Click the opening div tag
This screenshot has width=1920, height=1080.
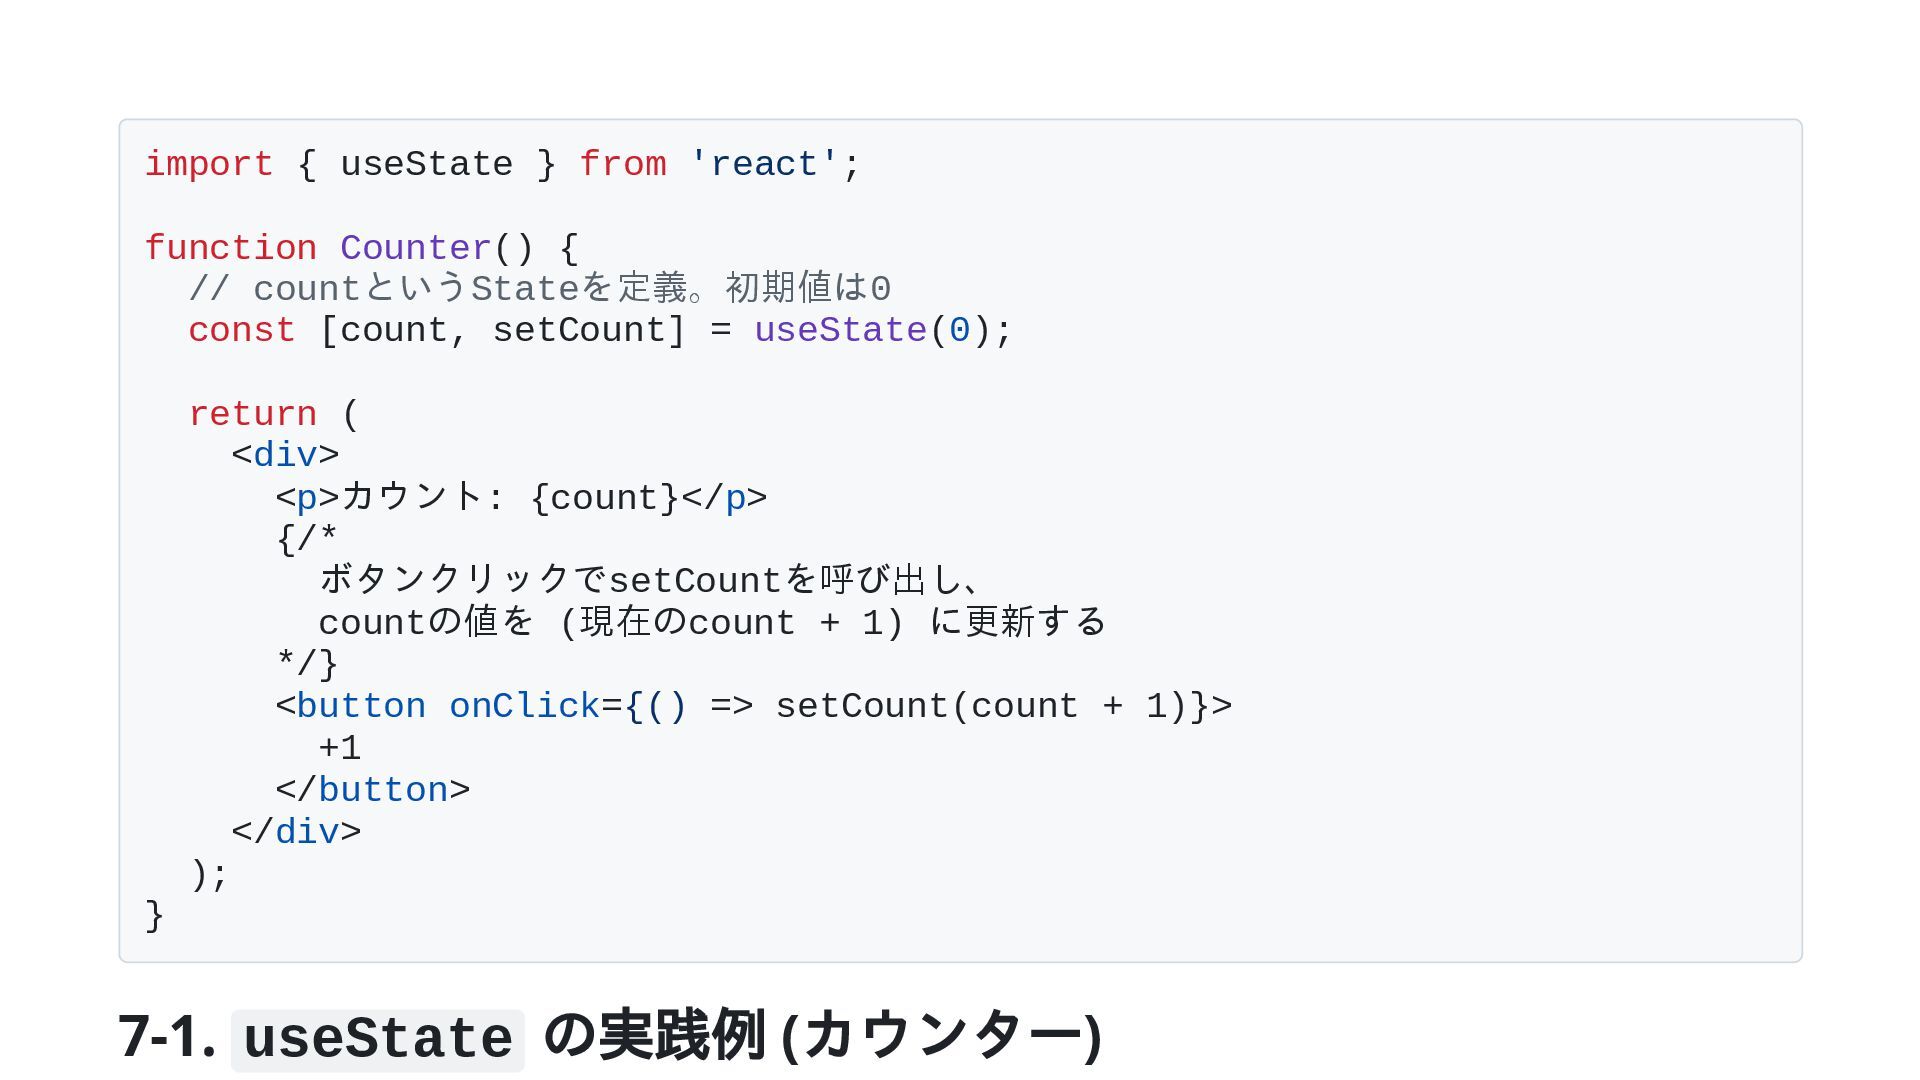pos(285,456)
